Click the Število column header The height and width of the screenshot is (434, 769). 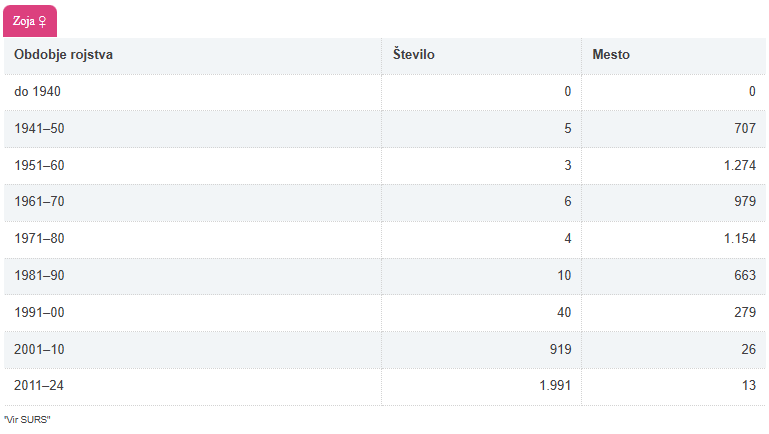click(413, 54)
